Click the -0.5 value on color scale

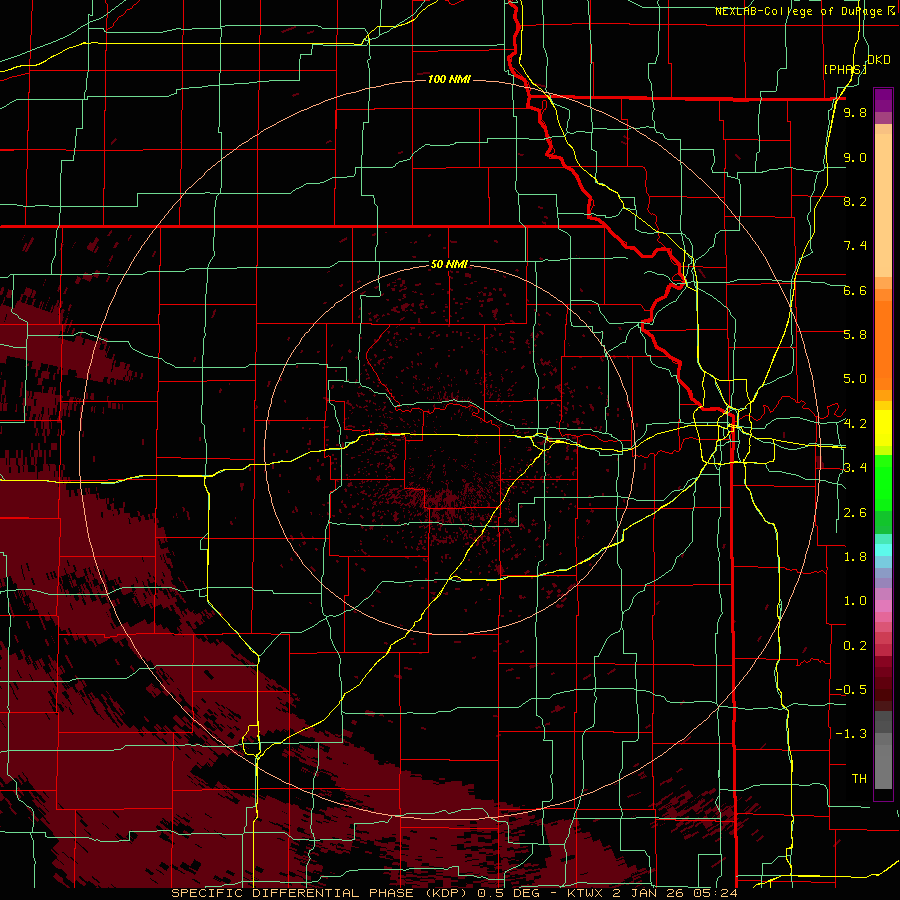click(x=851, y=690)
